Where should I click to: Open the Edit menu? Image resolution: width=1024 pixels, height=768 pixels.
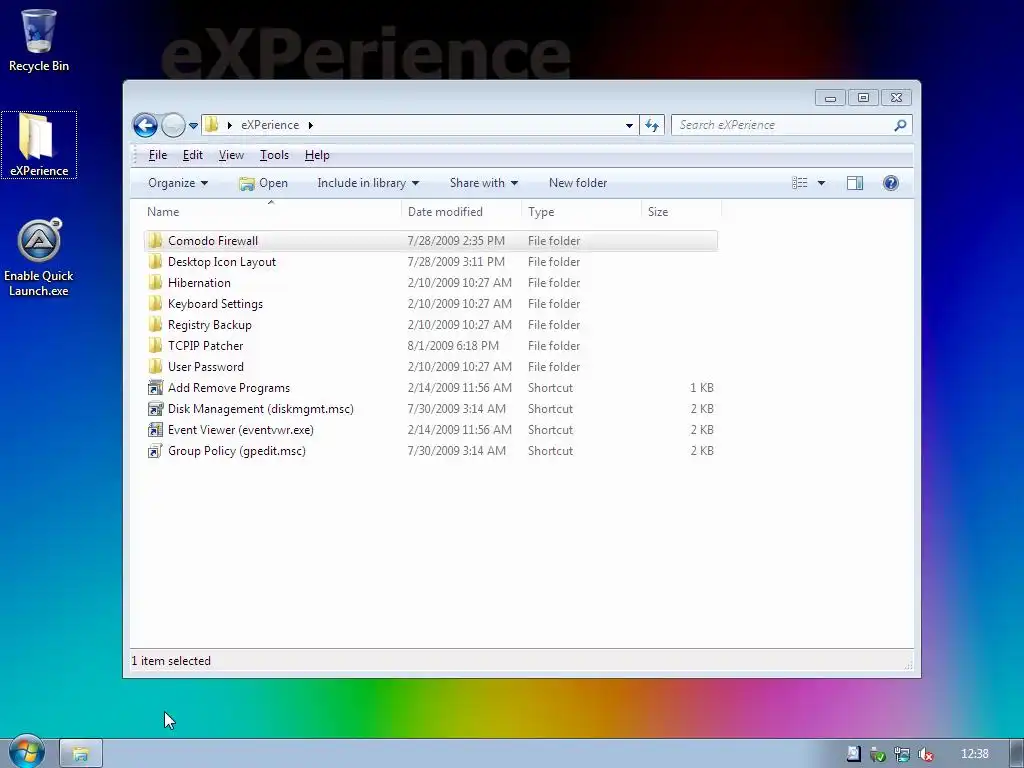point(193,155)
